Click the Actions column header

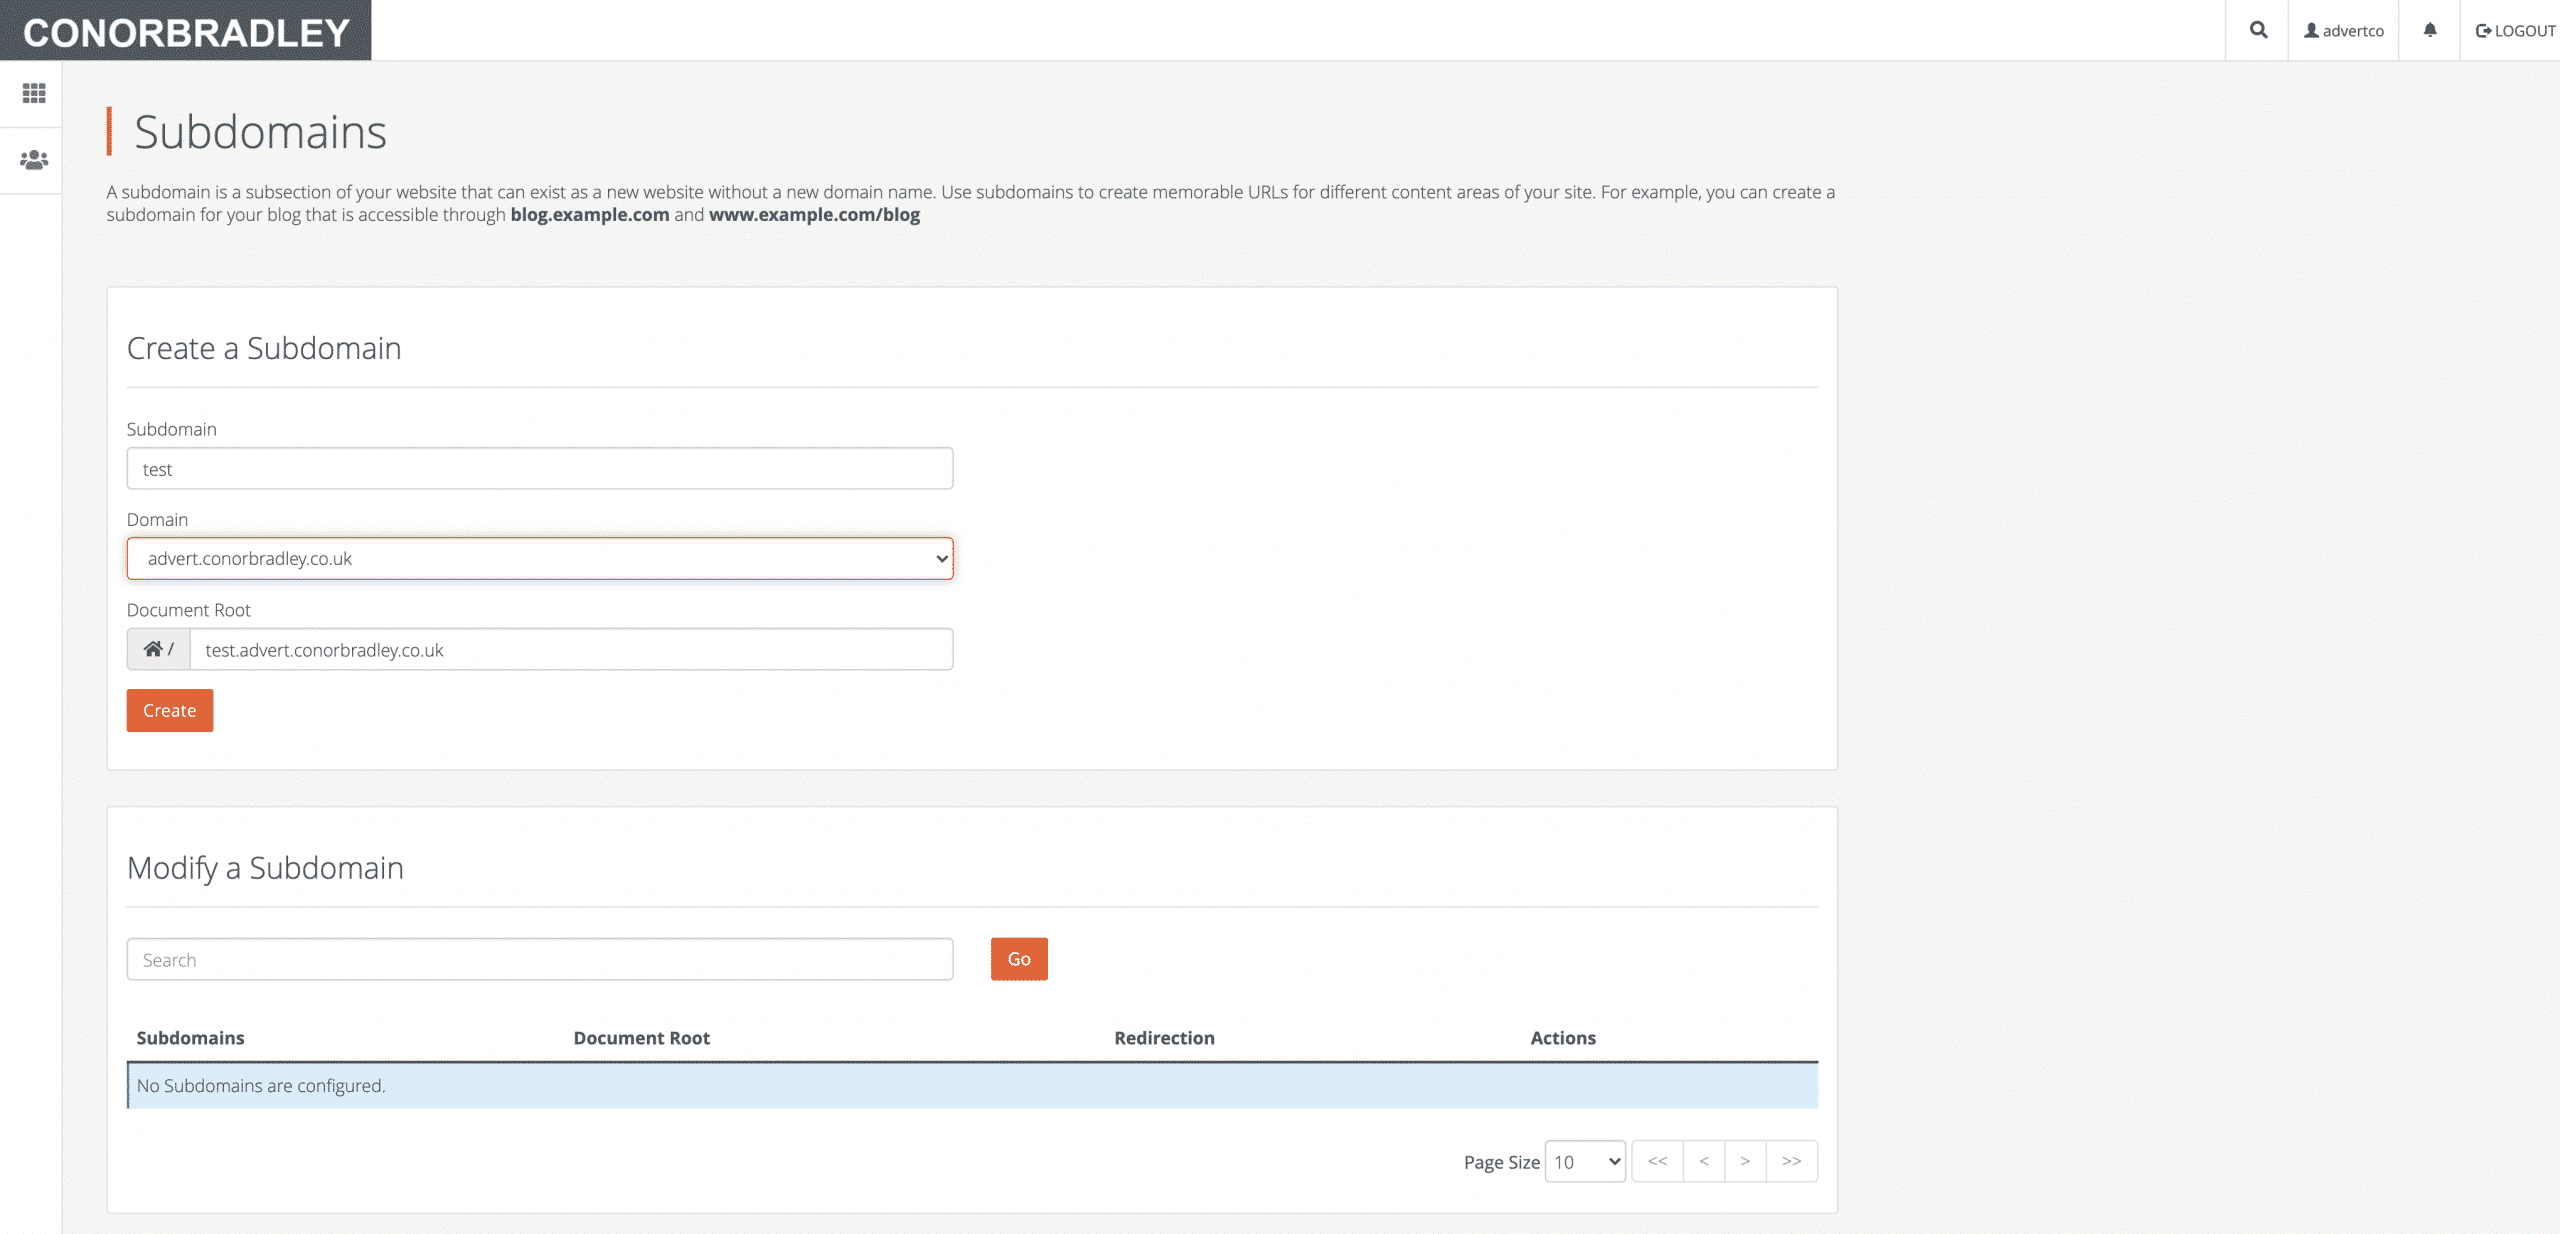1563,1038
